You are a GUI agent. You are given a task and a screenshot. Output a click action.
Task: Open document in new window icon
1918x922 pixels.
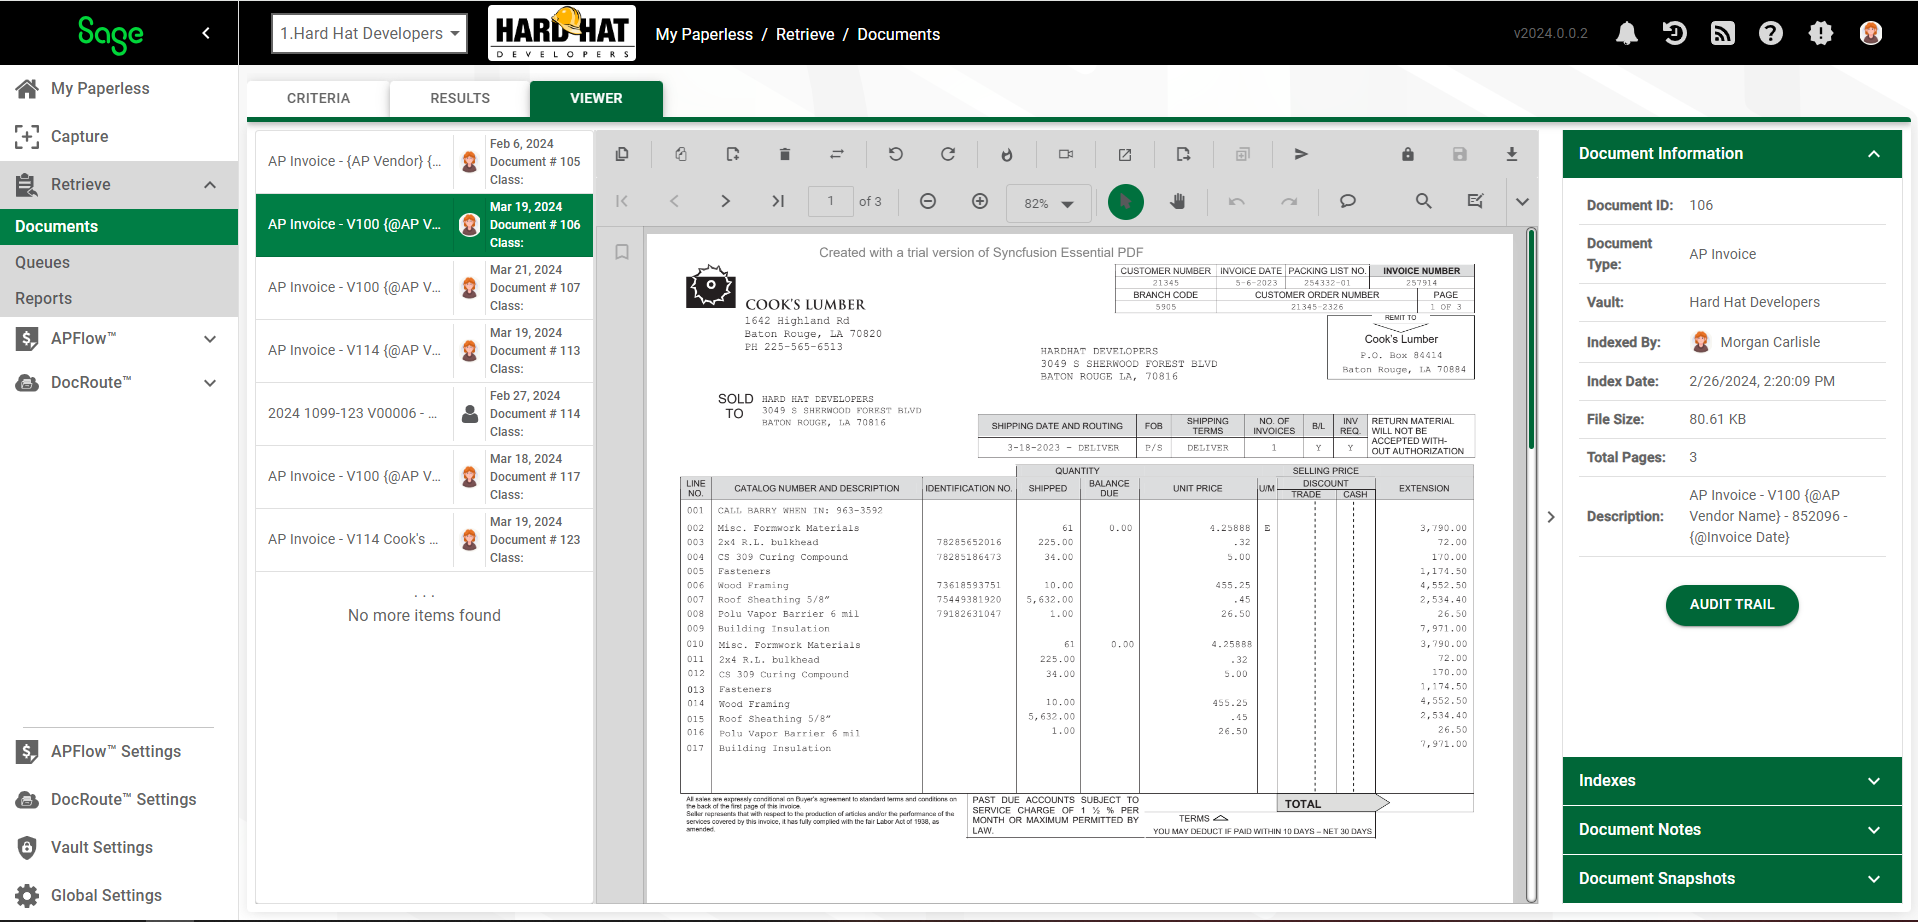(1125, 154)
